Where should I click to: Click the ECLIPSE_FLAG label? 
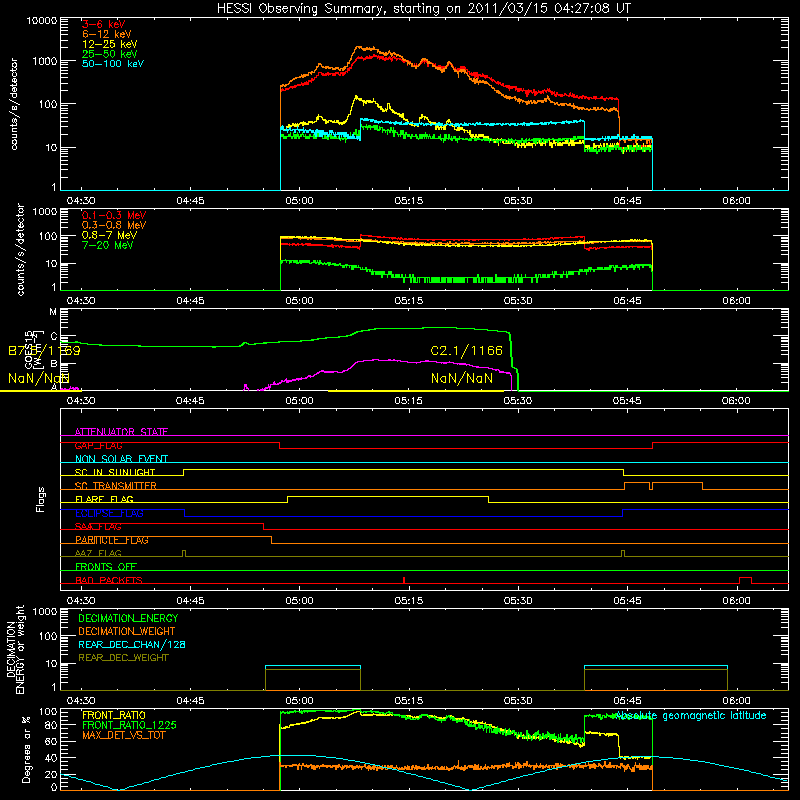109,513
